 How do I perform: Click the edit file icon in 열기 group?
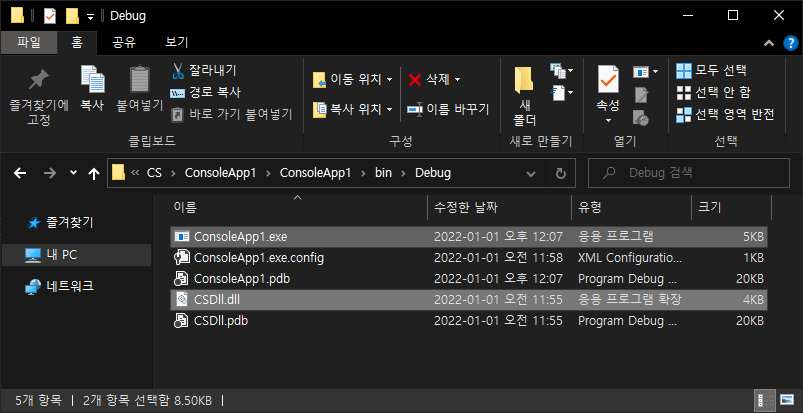[641, 95]
